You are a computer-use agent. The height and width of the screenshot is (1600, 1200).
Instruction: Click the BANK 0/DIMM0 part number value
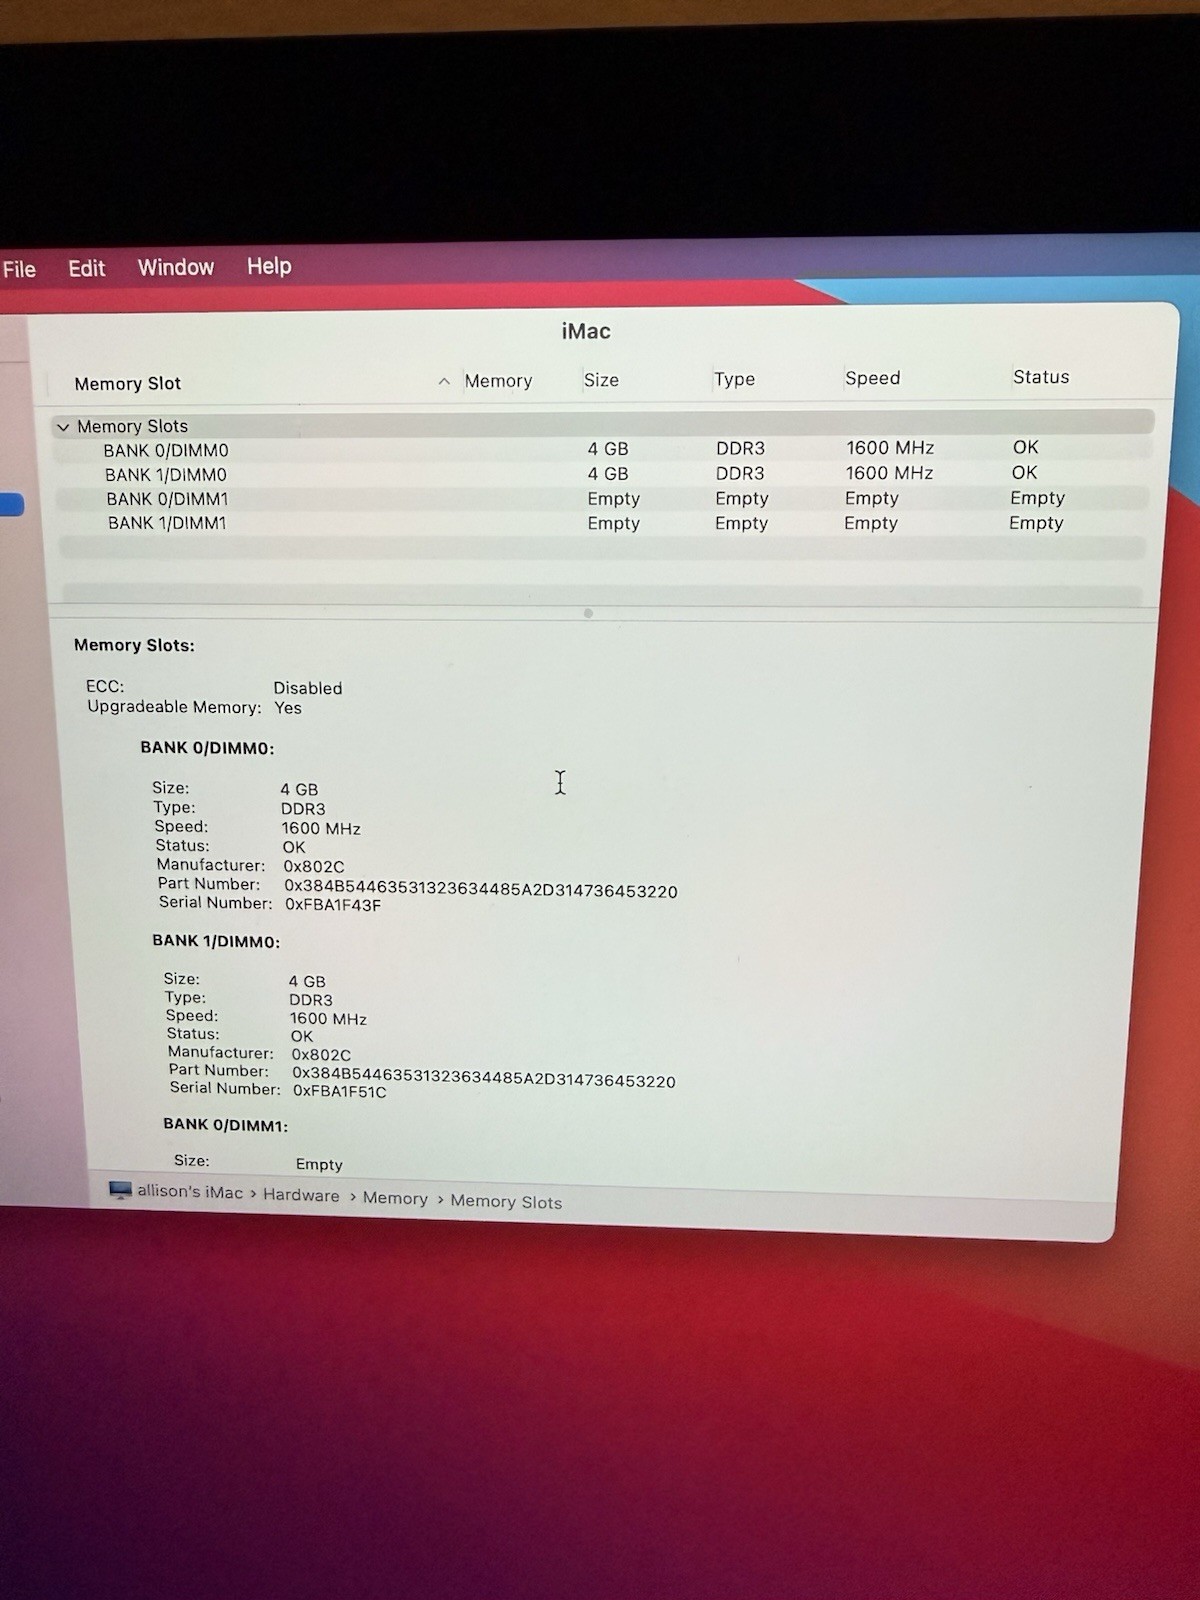tap(481, 888)
